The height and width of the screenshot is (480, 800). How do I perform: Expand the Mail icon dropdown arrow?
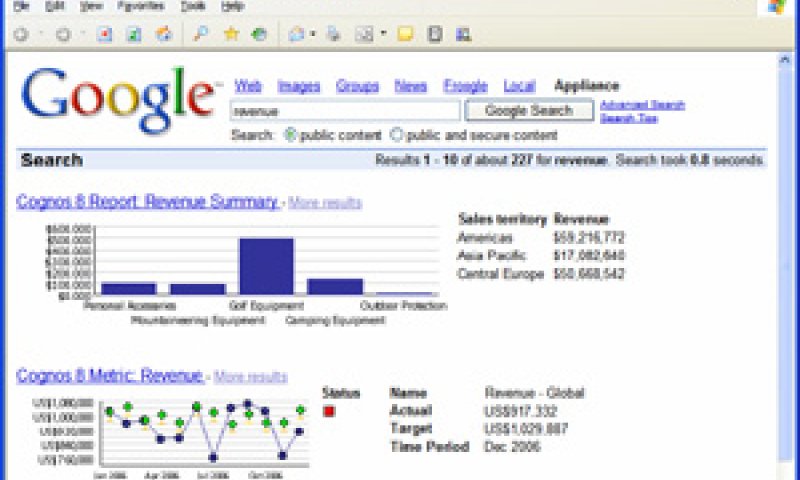coord(313,34)
